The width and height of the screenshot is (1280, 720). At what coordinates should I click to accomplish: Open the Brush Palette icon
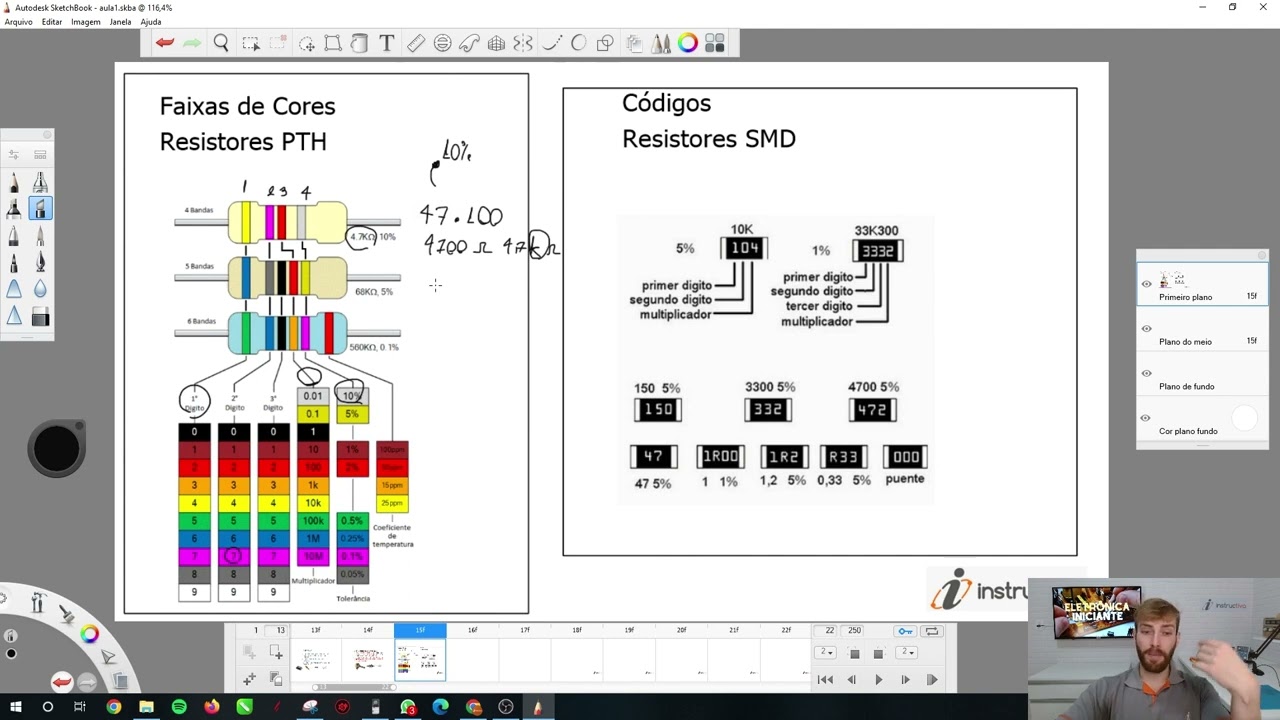[661, 43]
